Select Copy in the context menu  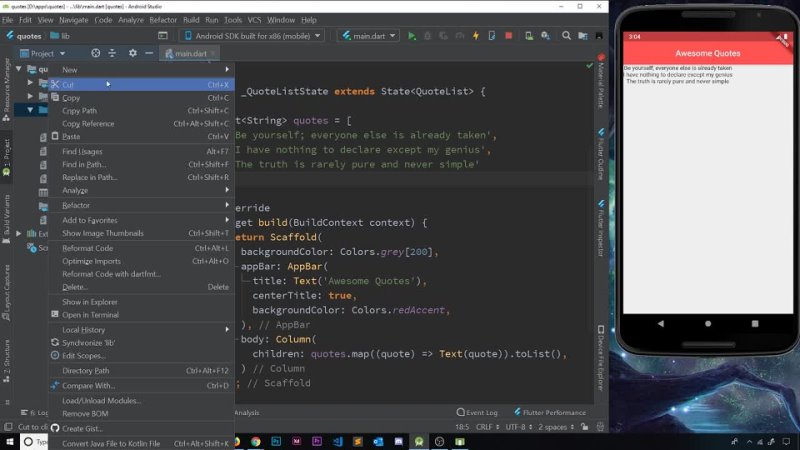click(141, 97)
